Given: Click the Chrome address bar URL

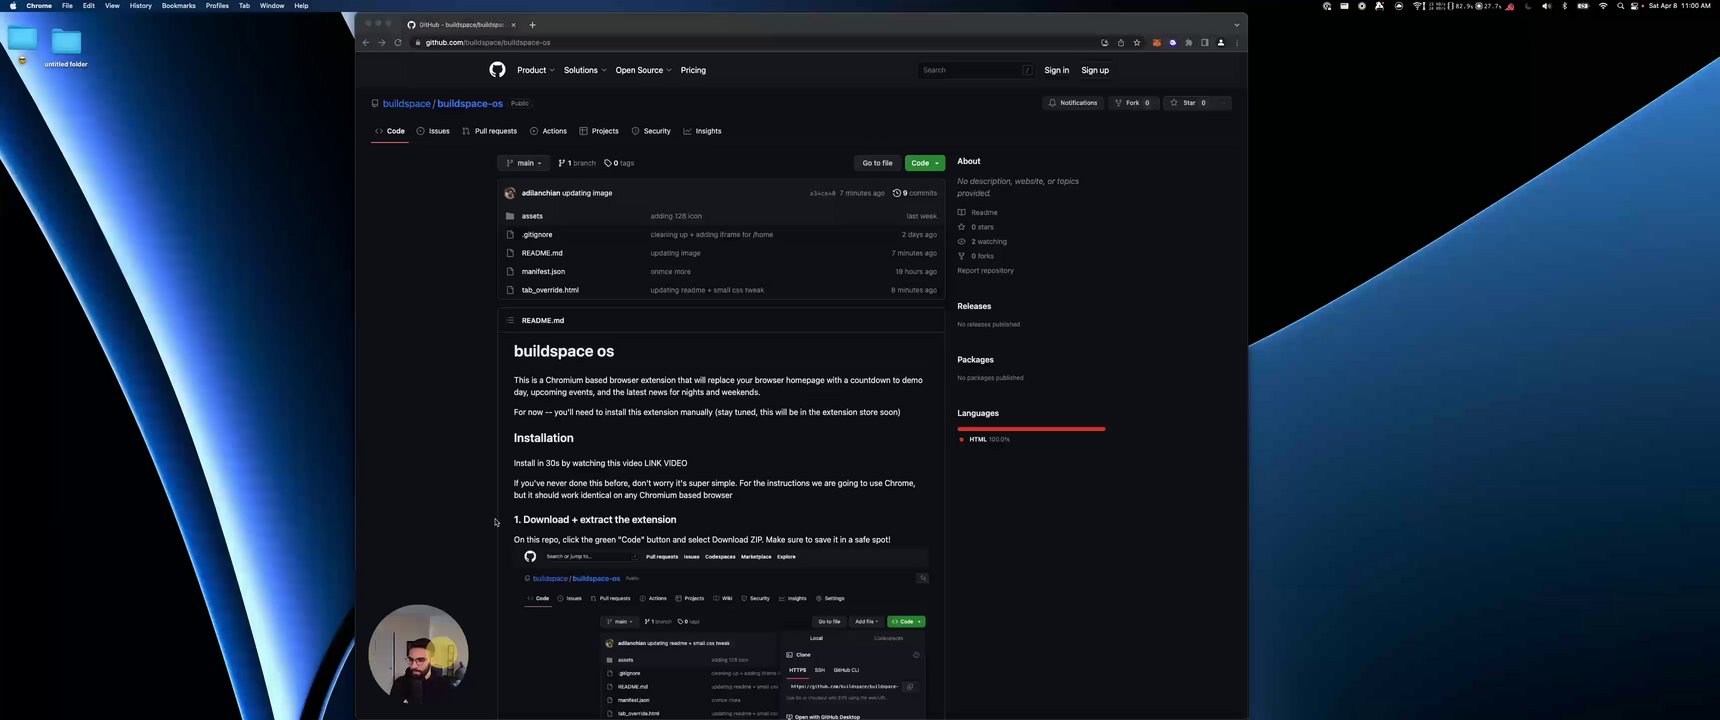Looking at the screenshot, I should pos(488,43).
